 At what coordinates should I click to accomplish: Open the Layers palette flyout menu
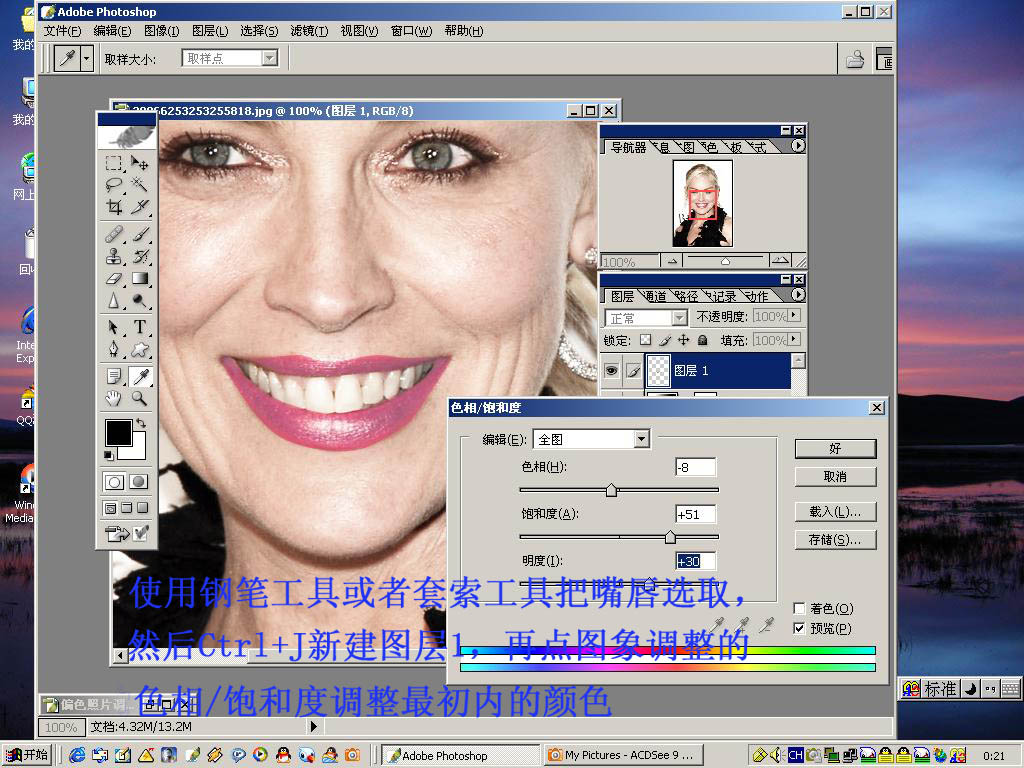798,295
